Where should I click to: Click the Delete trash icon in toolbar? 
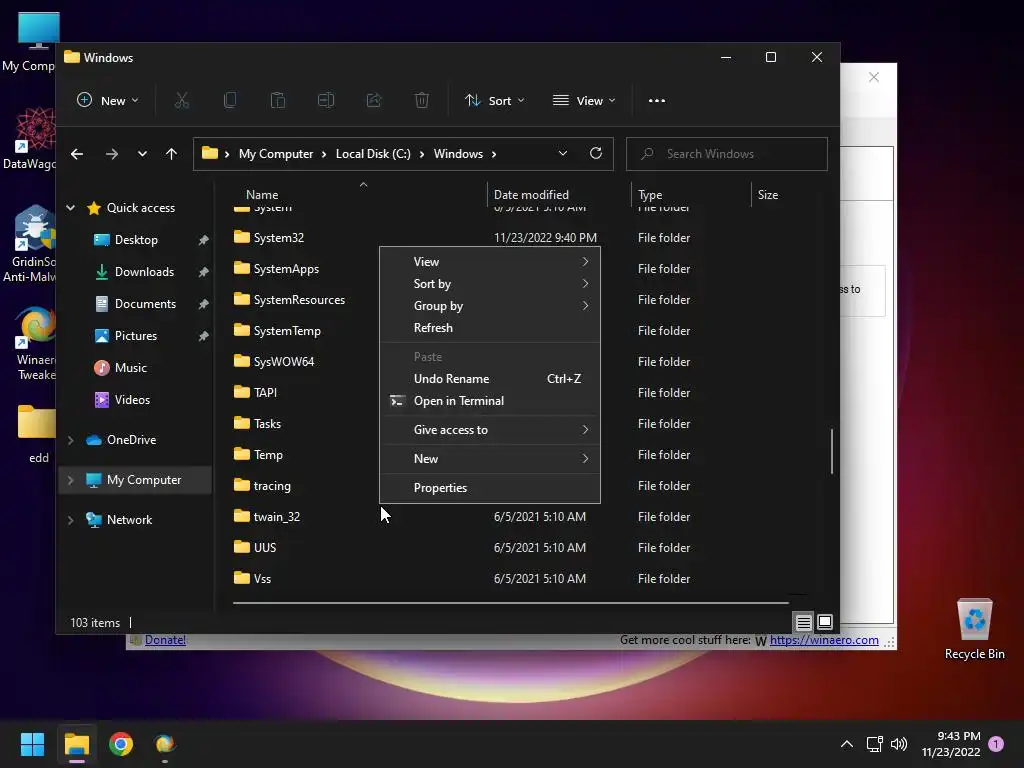click(x=422, y=101)
